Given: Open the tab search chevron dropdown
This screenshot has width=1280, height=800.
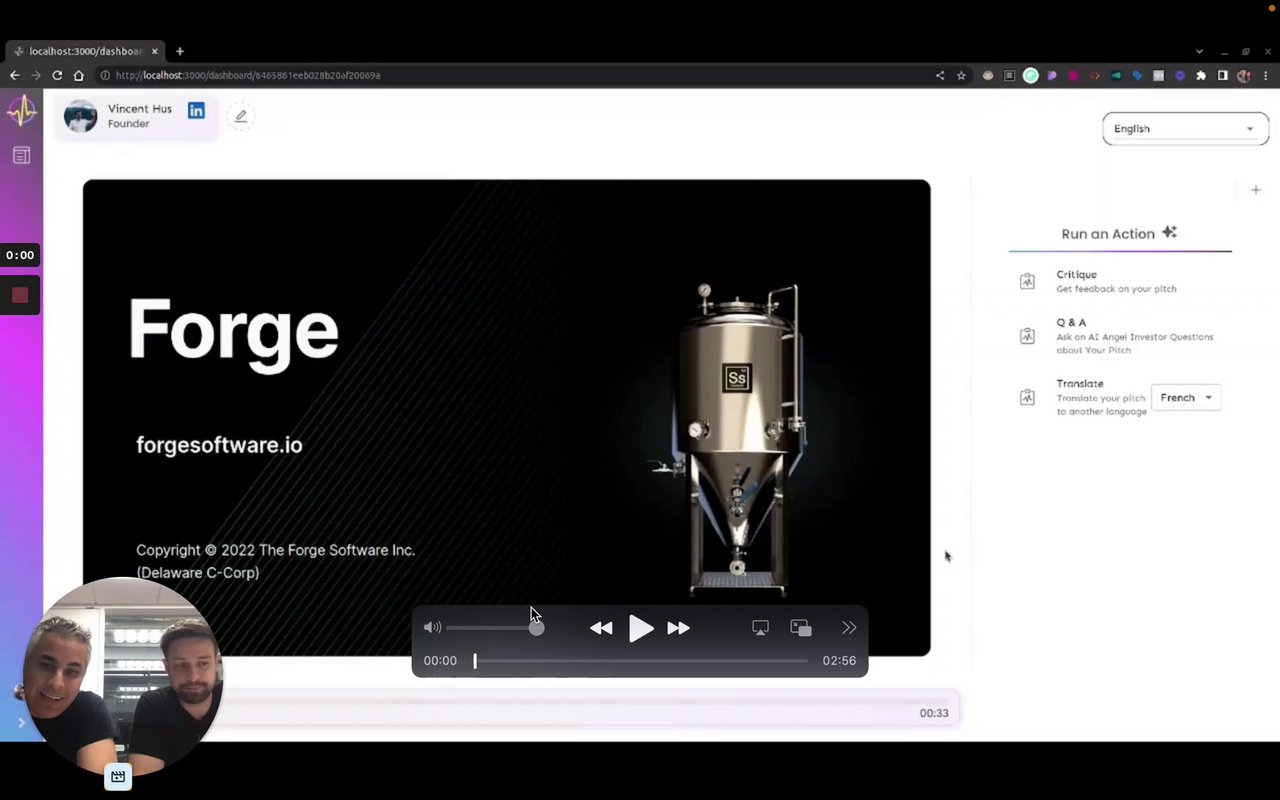Looking at the screenshot, I should pyautogui.click(x=1199, y=51).
